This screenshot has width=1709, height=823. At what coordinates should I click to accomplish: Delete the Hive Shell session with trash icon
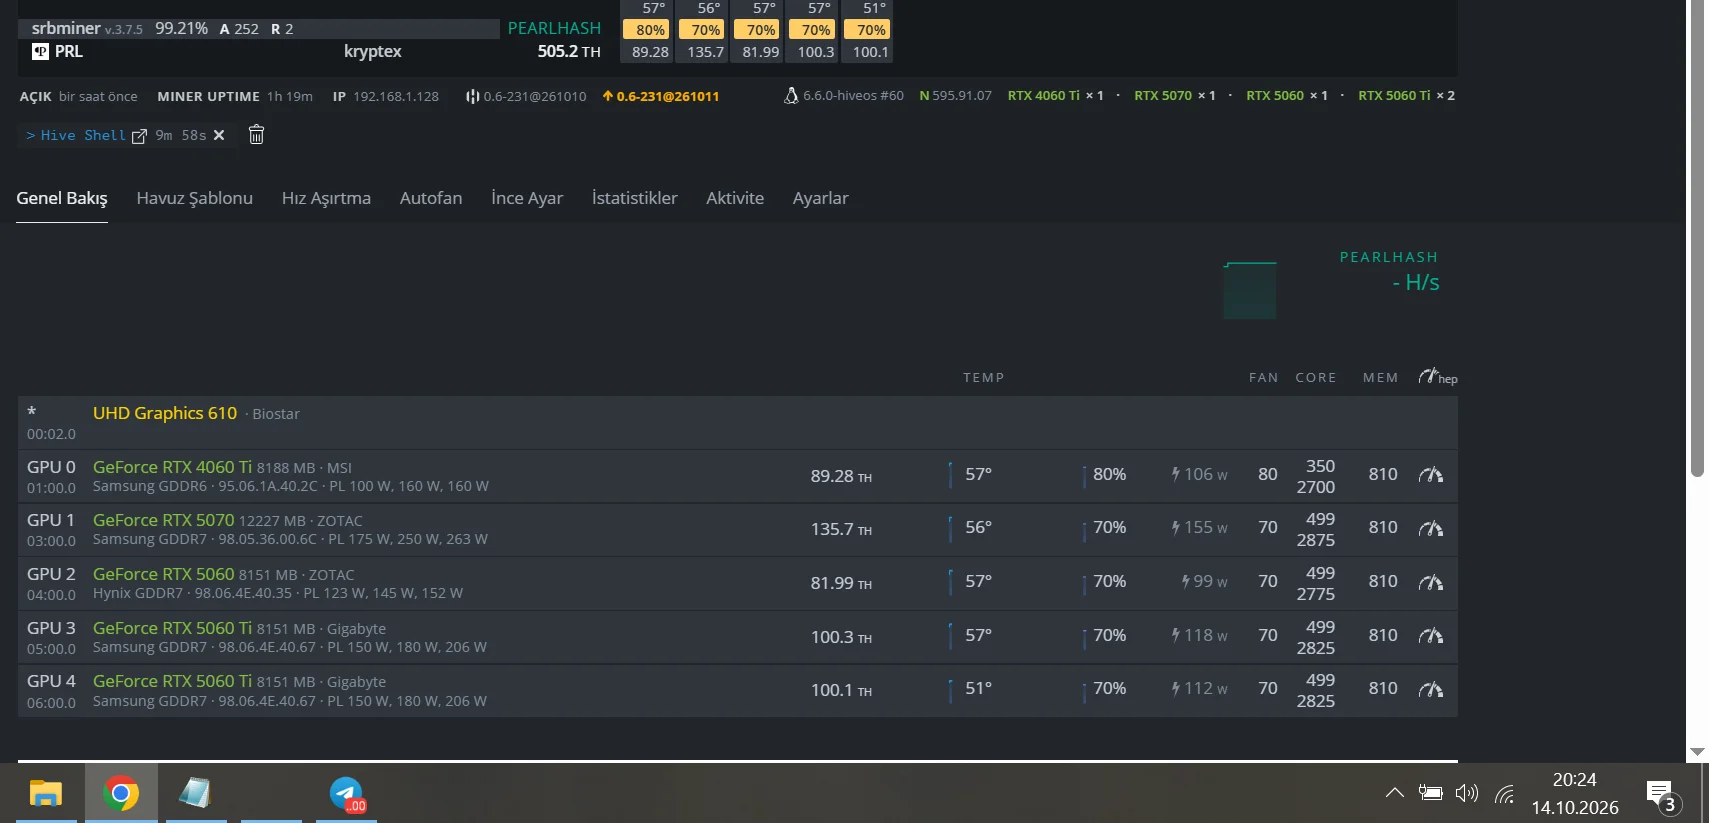256,134
